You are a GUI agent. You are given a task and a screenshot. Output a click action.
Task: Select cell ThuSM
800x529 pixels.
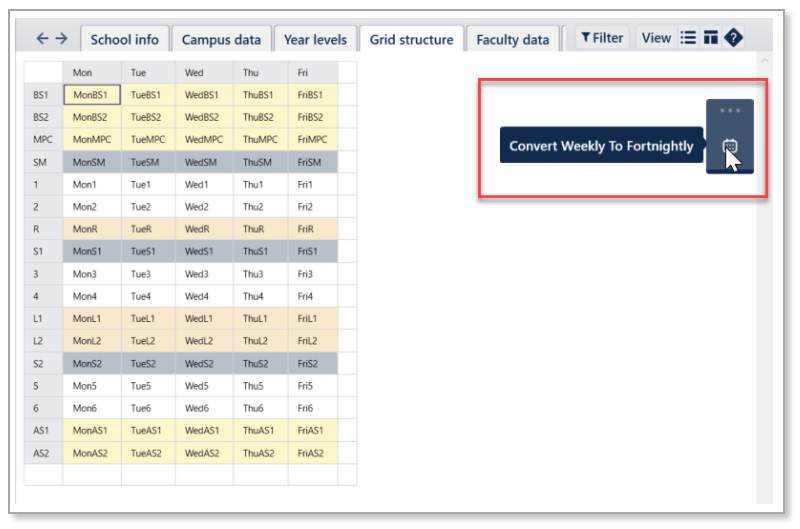click(261, 162)
